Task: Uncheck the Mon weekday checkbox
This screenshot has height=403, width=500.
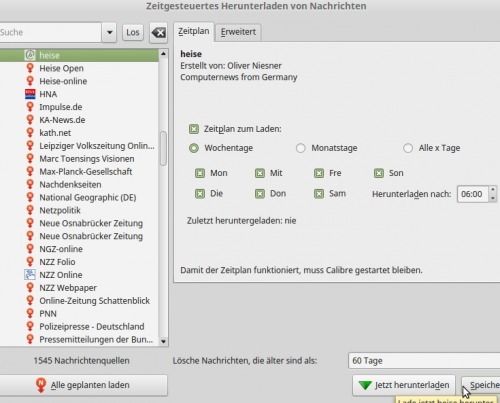Action: point(200,173)
